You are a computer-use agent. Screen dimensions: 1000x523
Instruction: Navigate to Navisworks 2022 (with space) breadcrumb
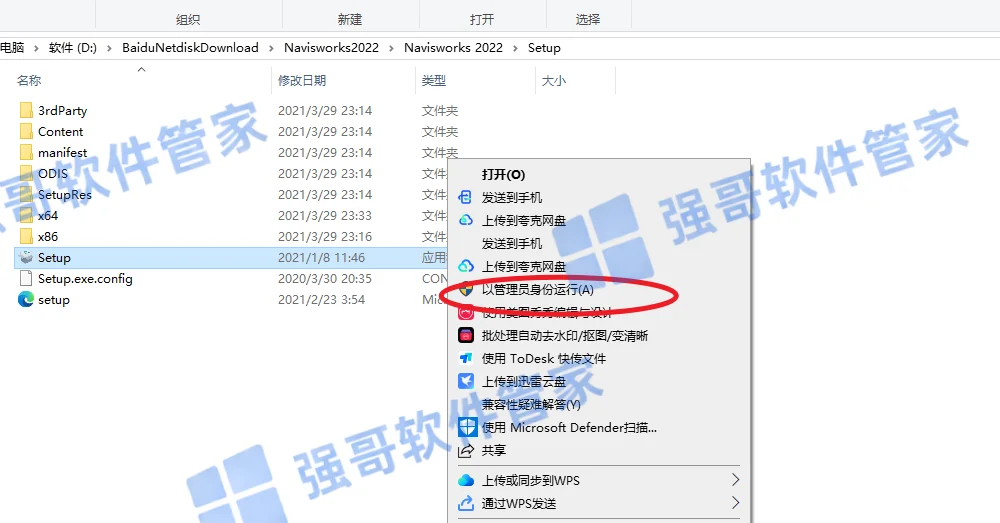453,48
